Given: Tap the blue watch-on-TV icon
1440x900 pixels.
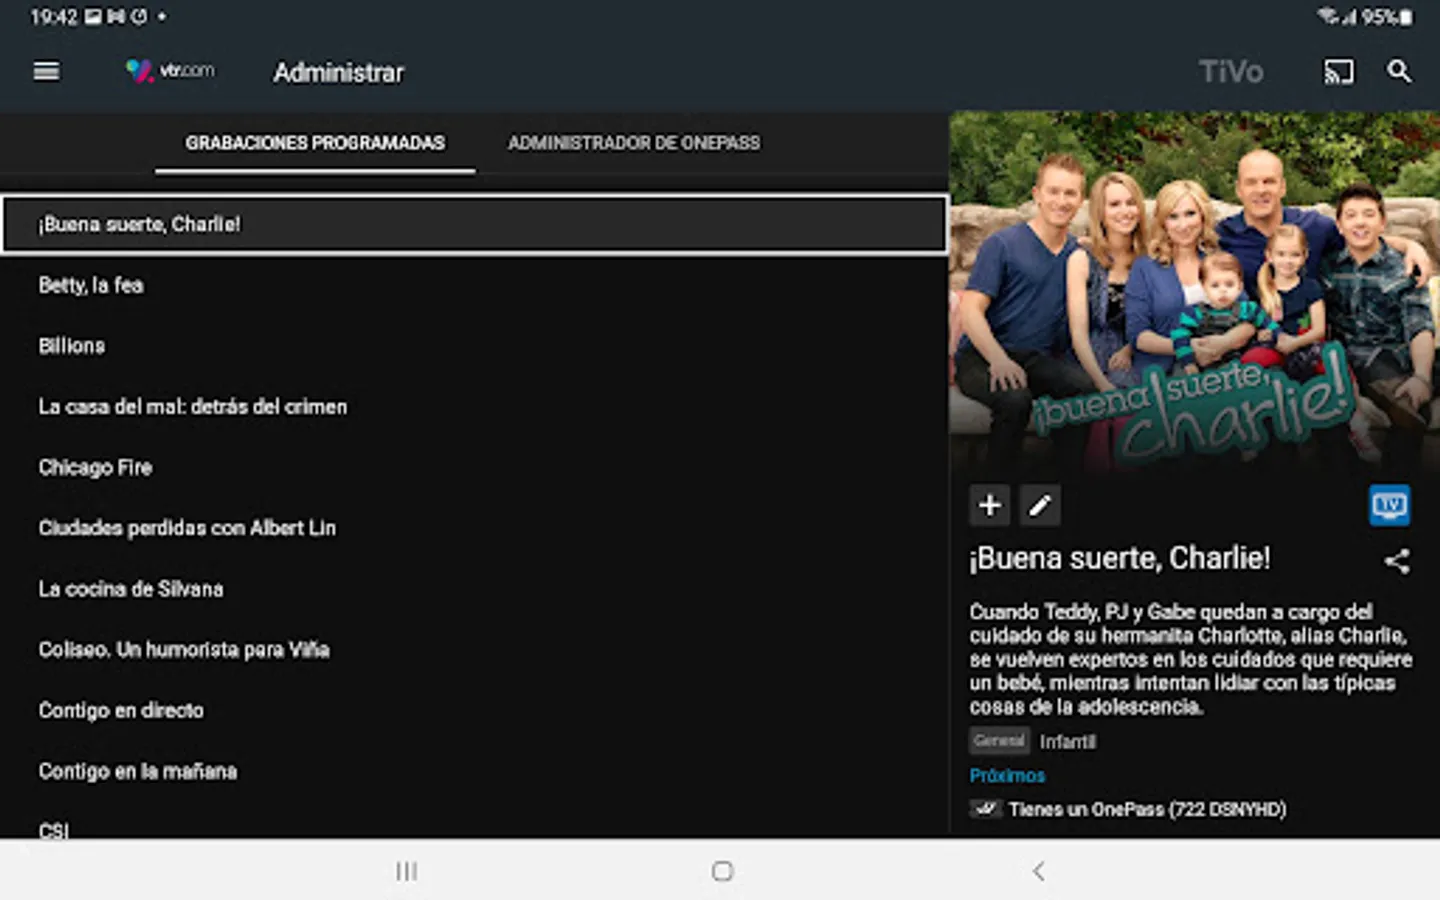Looking at the screenshot, I should (x=1389, y=505).
